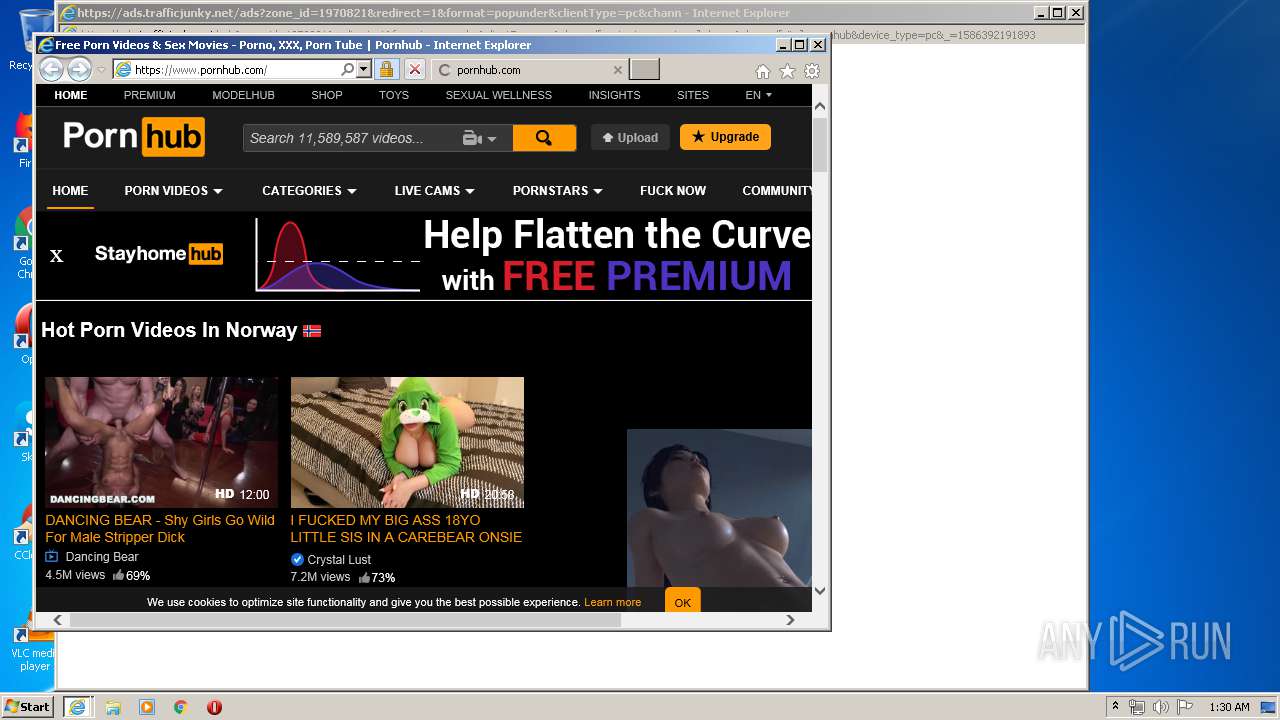Open SHOP in the top site bar
This screenshot has width=1280, height=720.
point(327,95)
